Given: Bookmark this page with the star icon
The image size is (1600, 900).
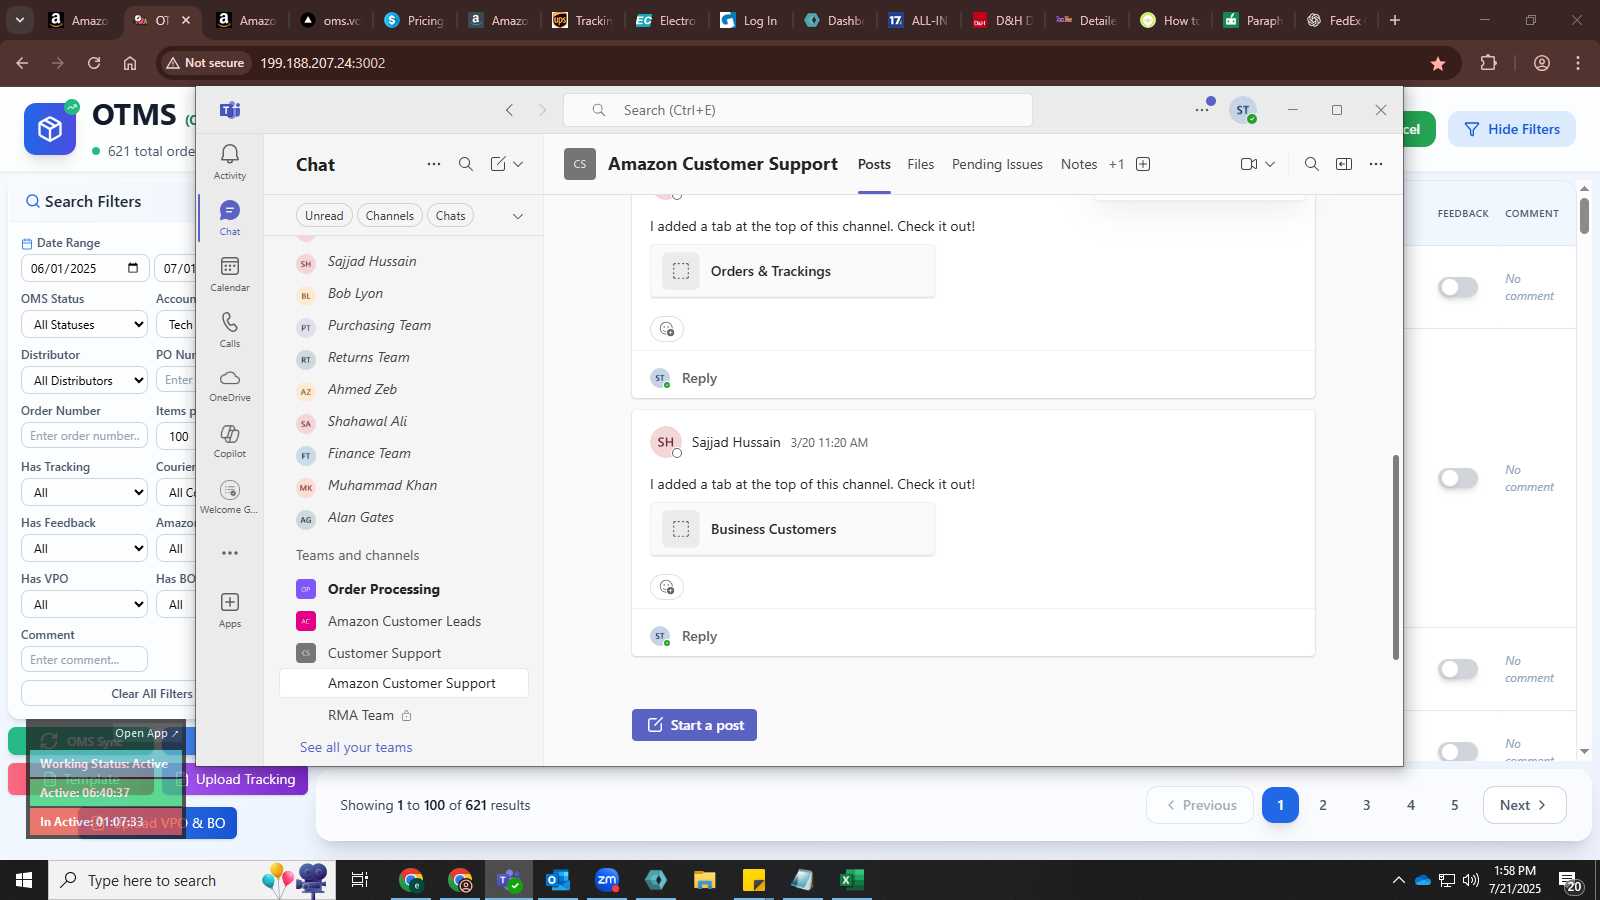Looking at the screenshot, I should pyautogui.click(x=1438, y=63).
